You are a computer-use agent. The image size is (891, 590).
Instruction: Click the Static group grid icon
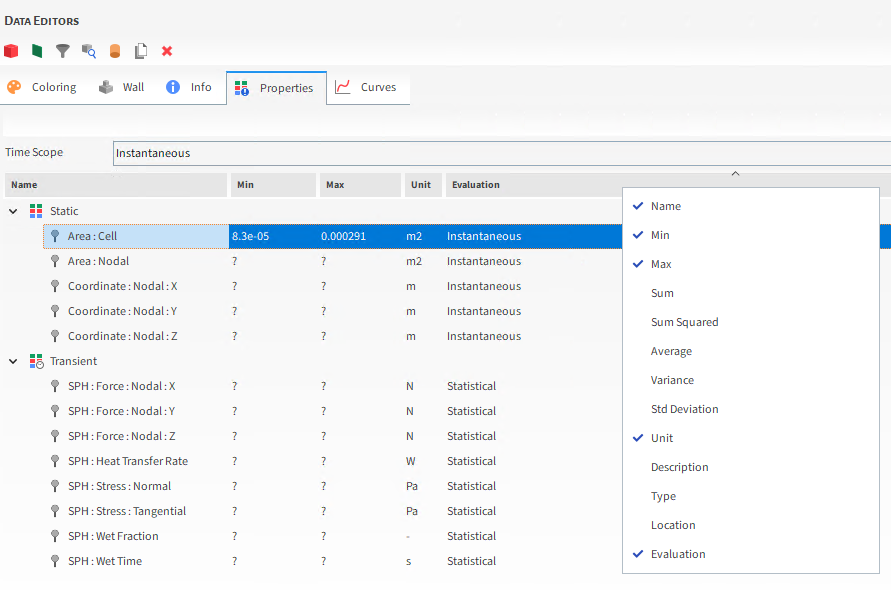tap(36, 211)
